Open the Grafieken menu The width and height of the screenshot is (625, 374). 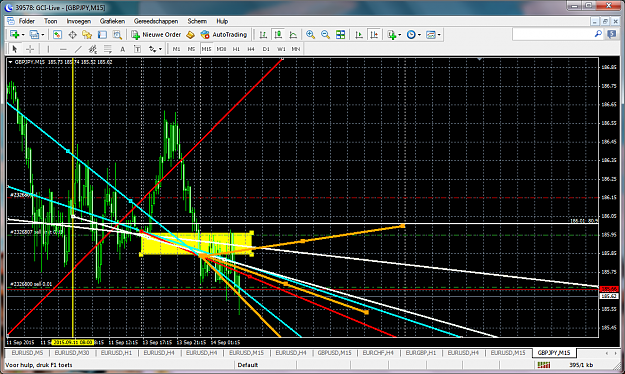click(x=112, y=21)
